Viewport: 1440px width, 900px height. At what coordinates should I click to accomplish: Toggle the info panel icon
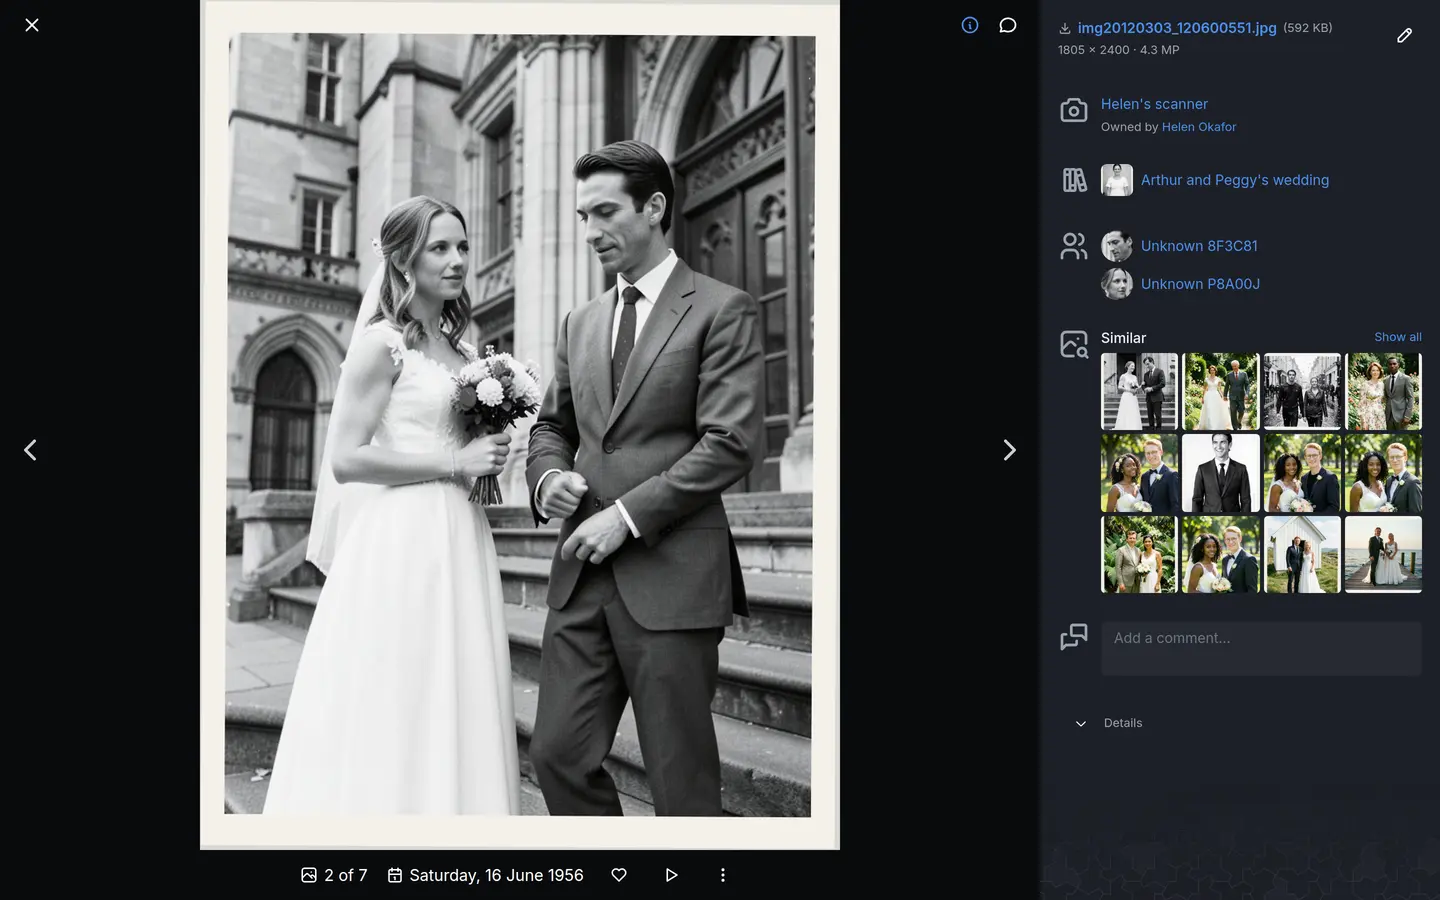click(x=970, y=25)
